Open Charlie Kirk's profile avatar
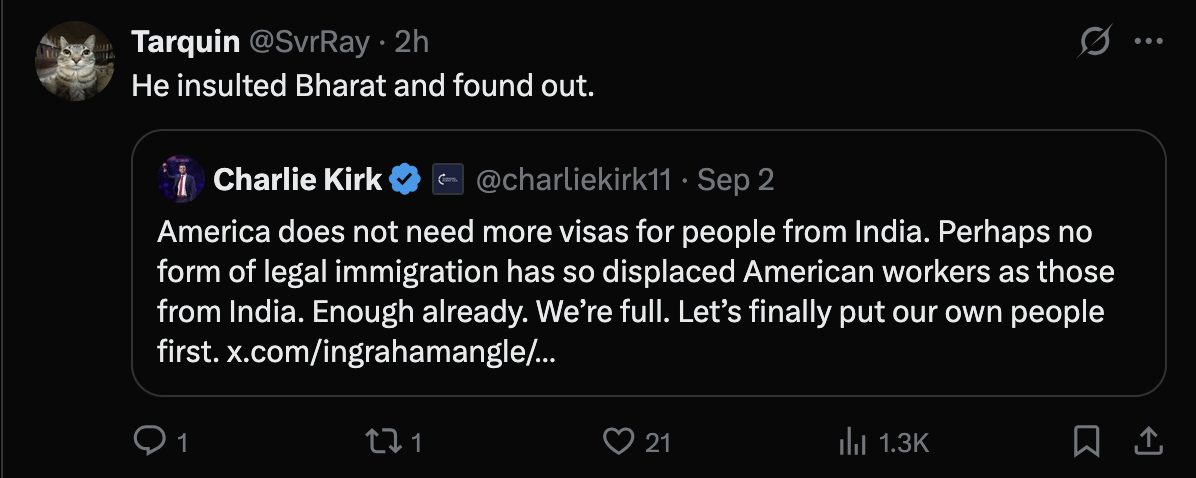 [x=181, y=180]
